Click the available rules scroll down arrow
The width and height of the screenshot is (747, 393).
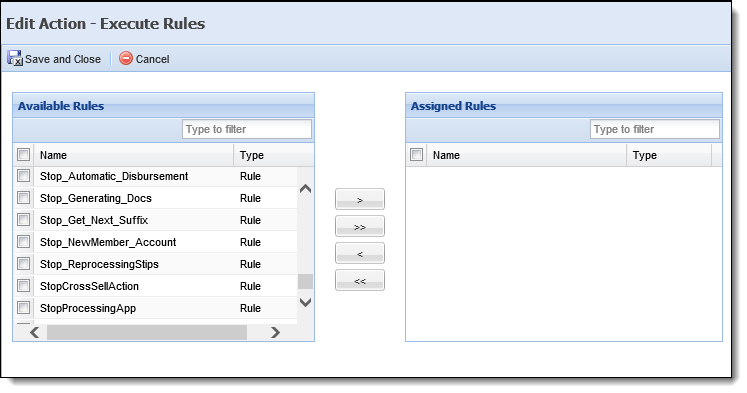point(305,302)
